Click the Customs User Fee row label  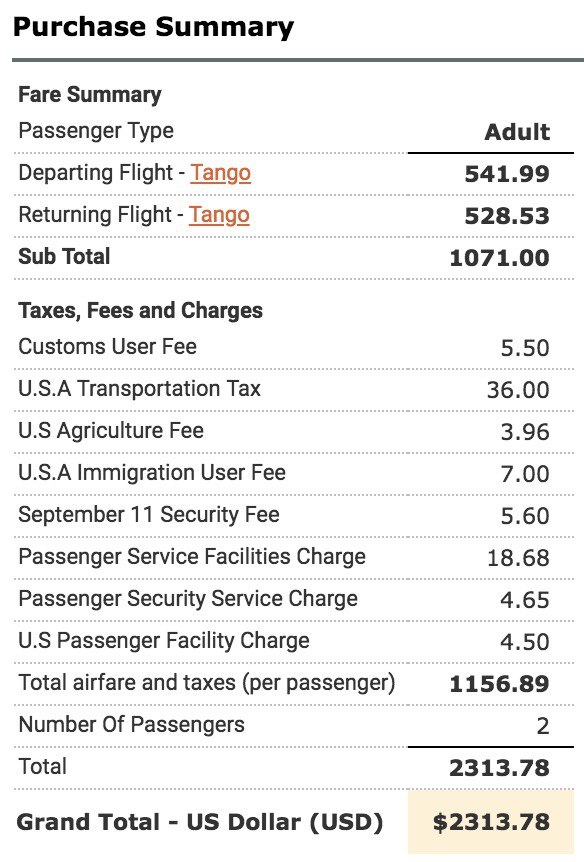click(x=107, y=346)
